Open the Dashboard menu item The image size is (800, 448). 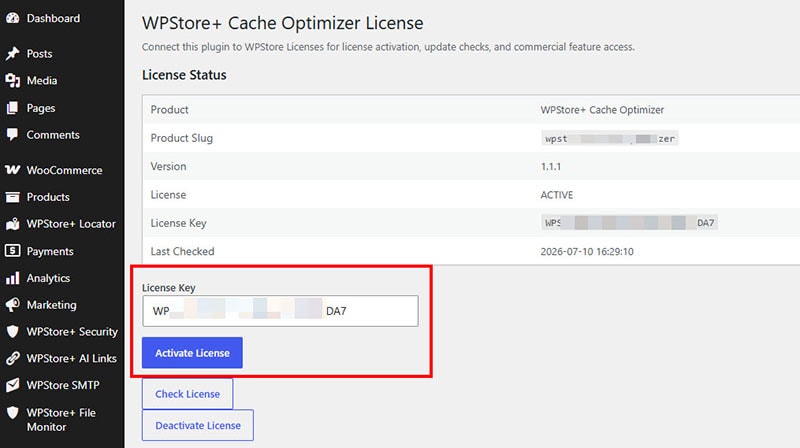tap(53, 18)
